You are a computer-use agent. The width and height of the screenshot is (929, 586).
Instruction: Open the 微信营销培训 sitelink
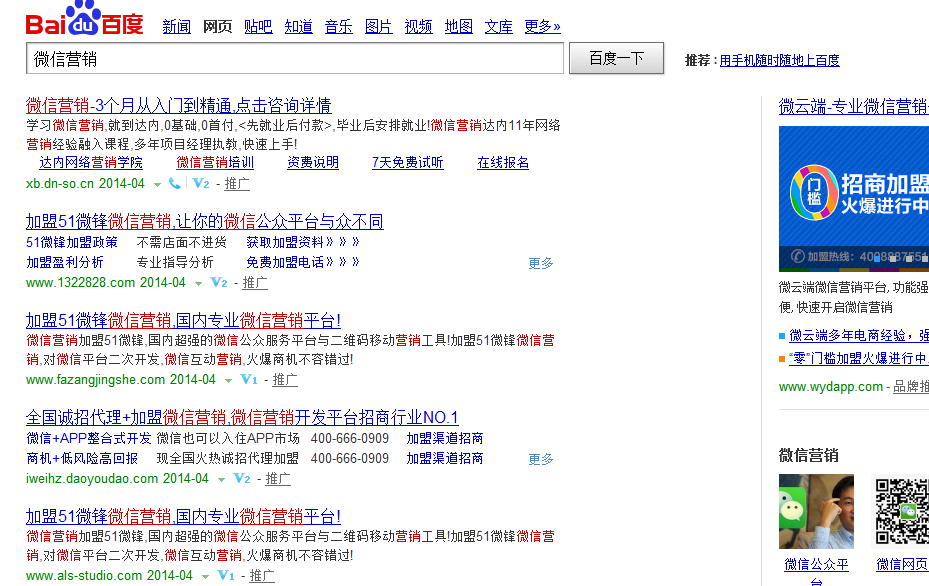pos(215,162)
